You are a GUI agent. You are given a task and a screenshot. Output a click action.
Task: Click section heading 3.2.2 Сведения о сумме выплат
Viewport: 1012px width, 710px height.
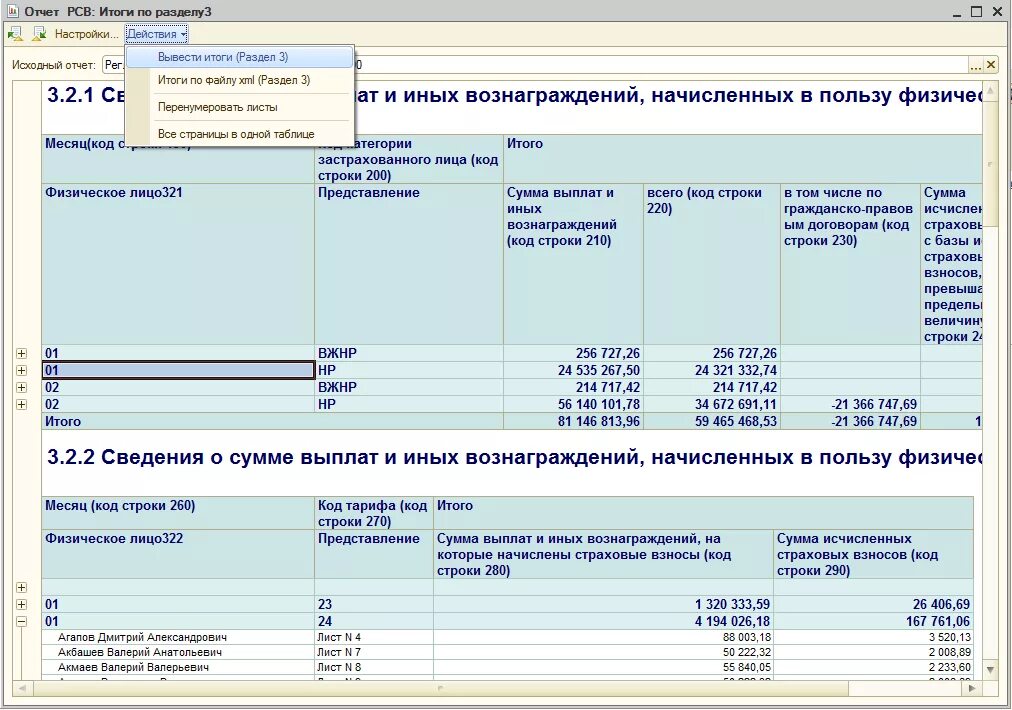click(514, 457)
